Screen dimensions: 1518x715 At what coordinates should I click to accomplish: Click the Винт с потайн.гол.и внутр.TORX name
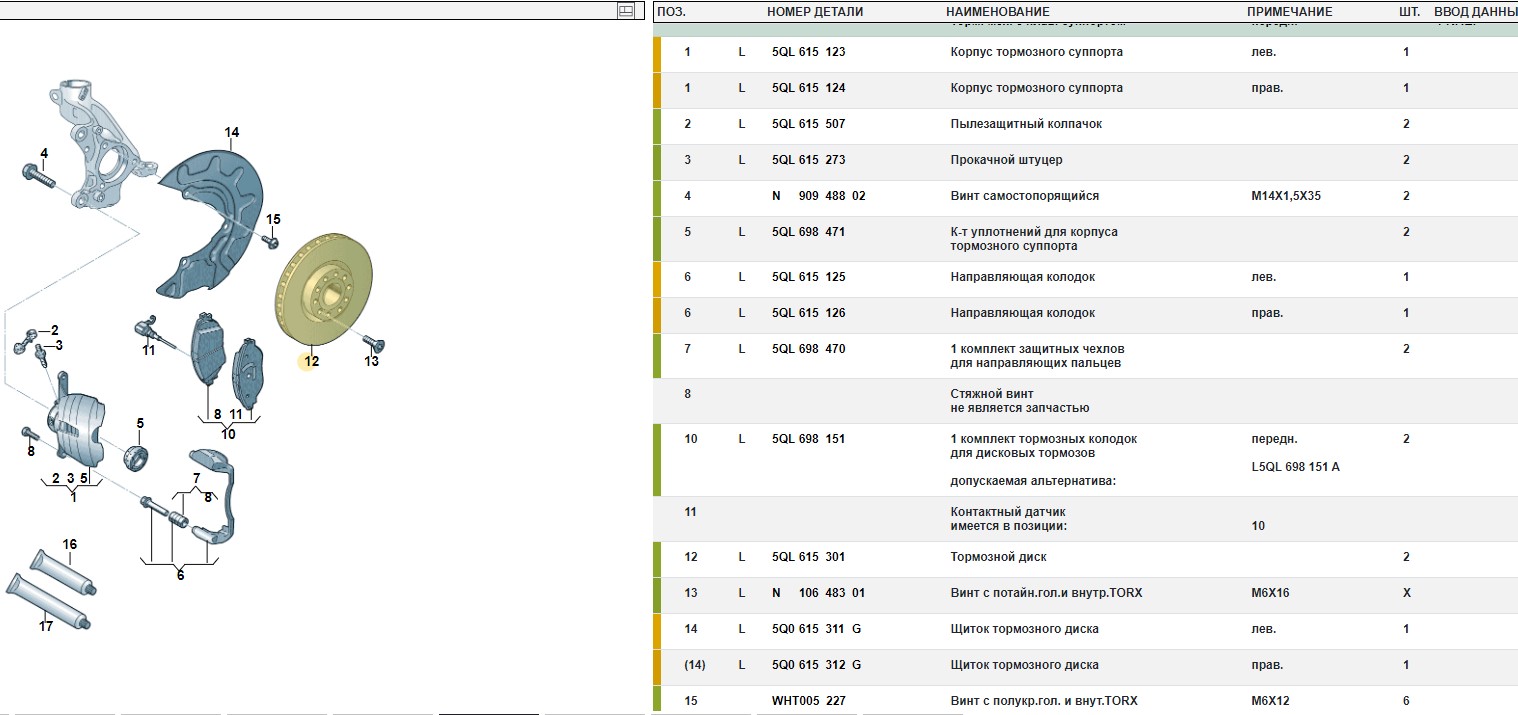[1046, 593]
